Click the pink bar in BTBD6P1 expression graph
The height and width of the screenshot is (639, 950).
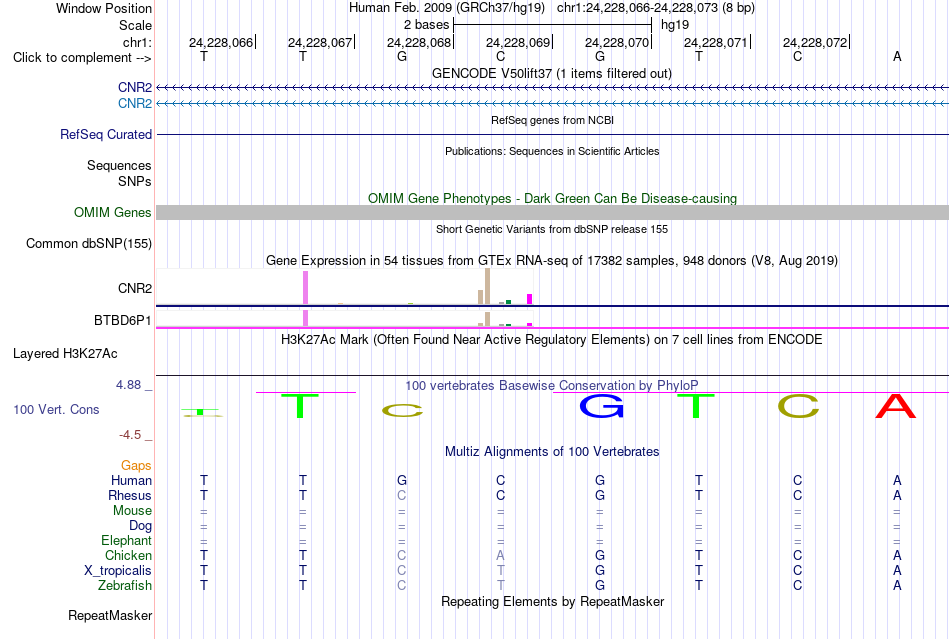(305, 318)
